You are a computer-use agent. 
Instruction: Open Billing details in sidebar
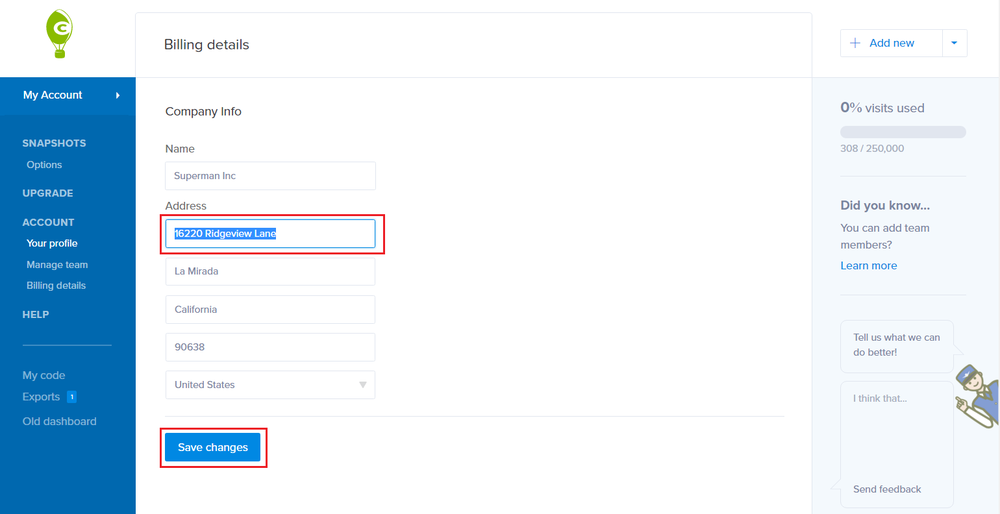[x=56, y=286]
